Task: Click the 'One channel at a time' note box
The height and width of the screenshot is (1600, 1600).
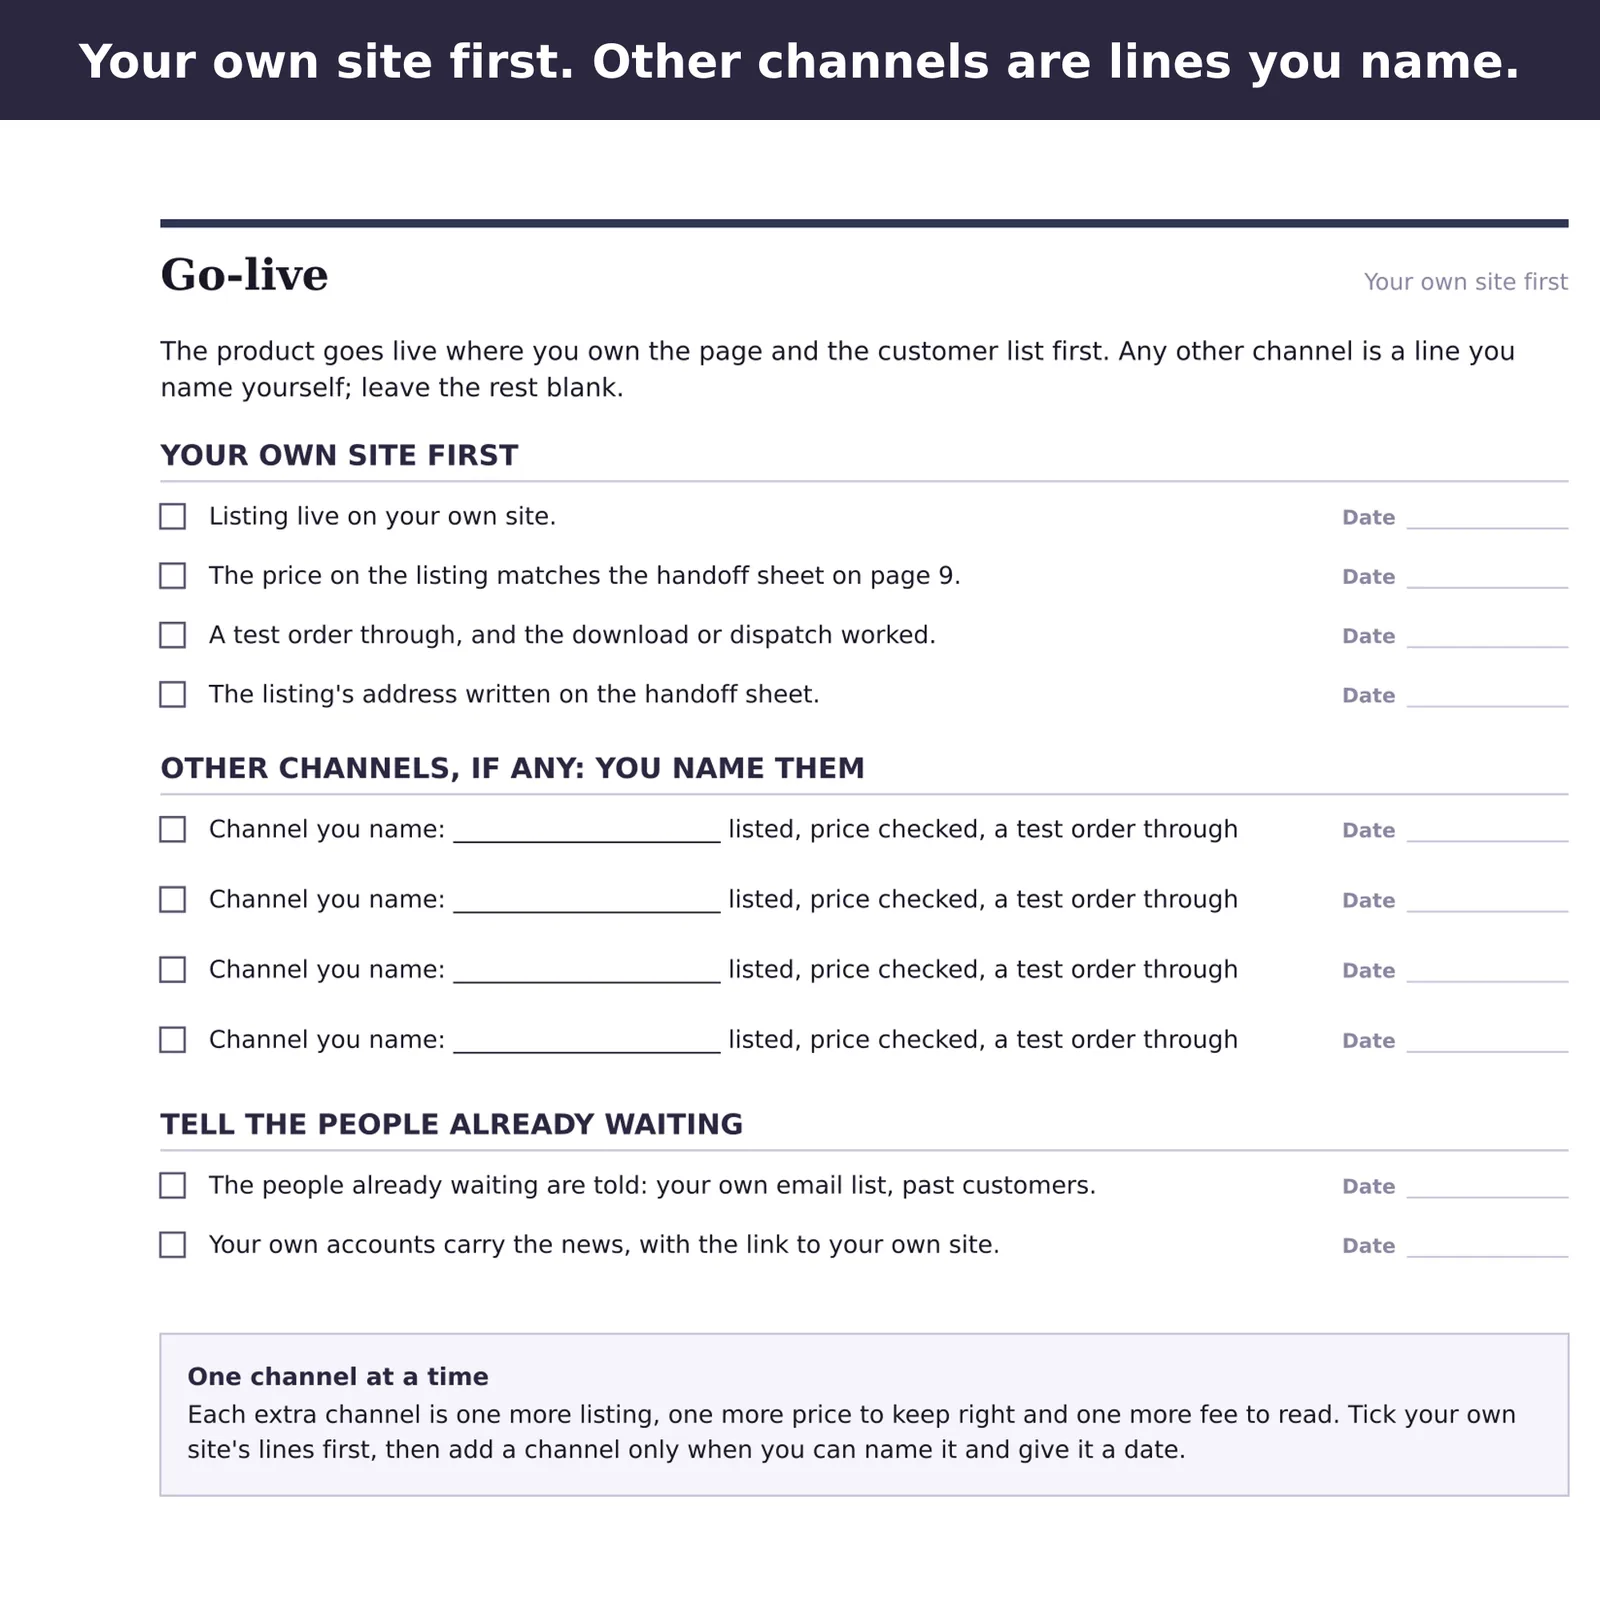Action: pos(864,1414)
